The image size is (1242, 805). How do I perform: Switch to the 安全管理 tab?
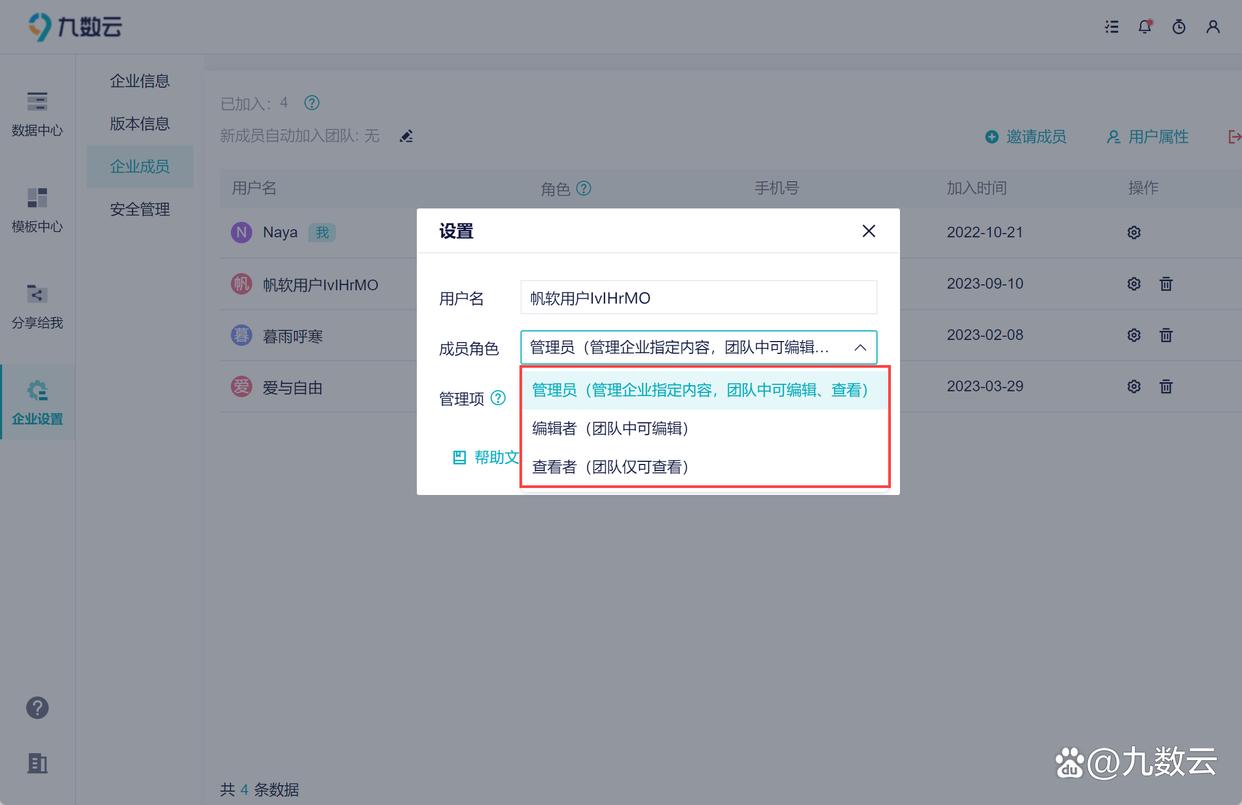(x=139, y=209)
